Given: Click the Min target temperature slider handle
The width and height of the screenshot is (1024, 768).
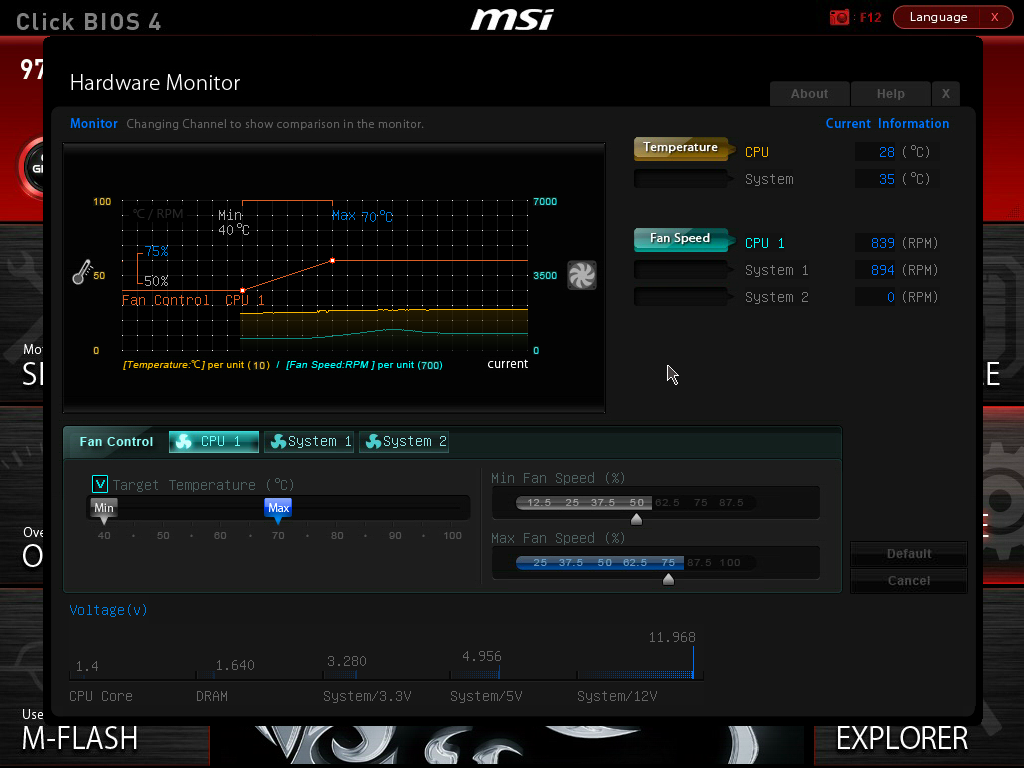Looking at the screenshot, I should coord(104,511).
